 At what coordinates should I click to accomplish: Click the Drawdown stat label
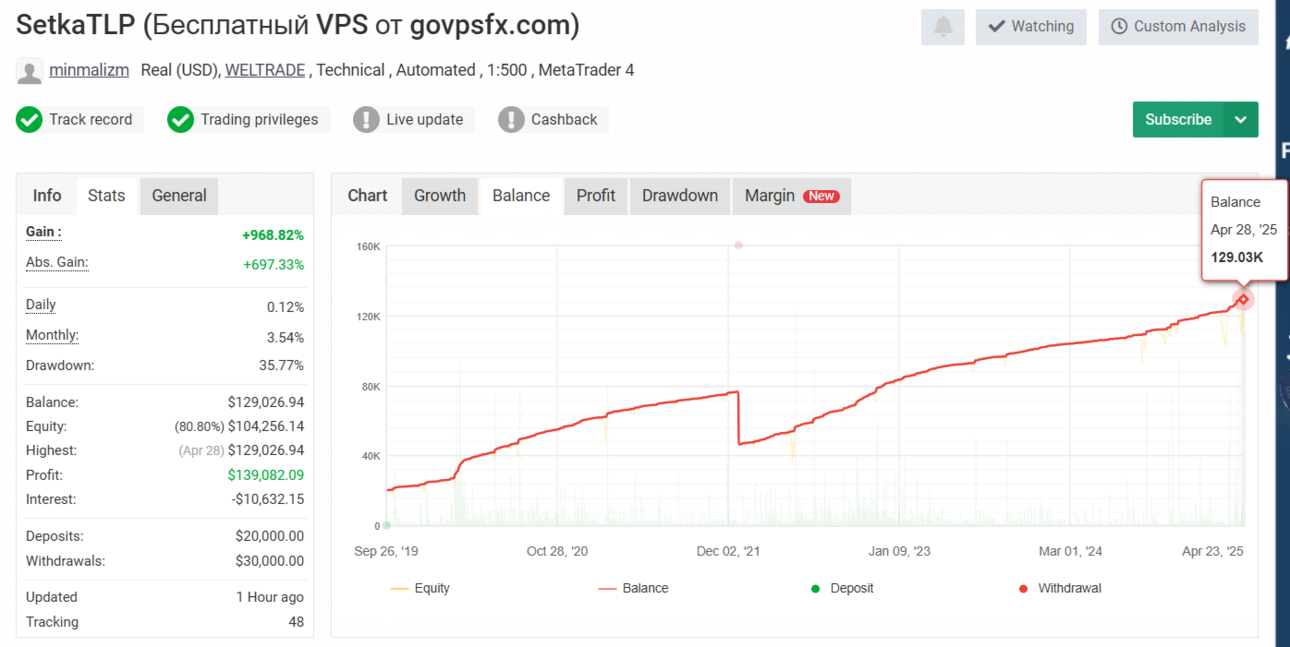(x=60, y=366)
